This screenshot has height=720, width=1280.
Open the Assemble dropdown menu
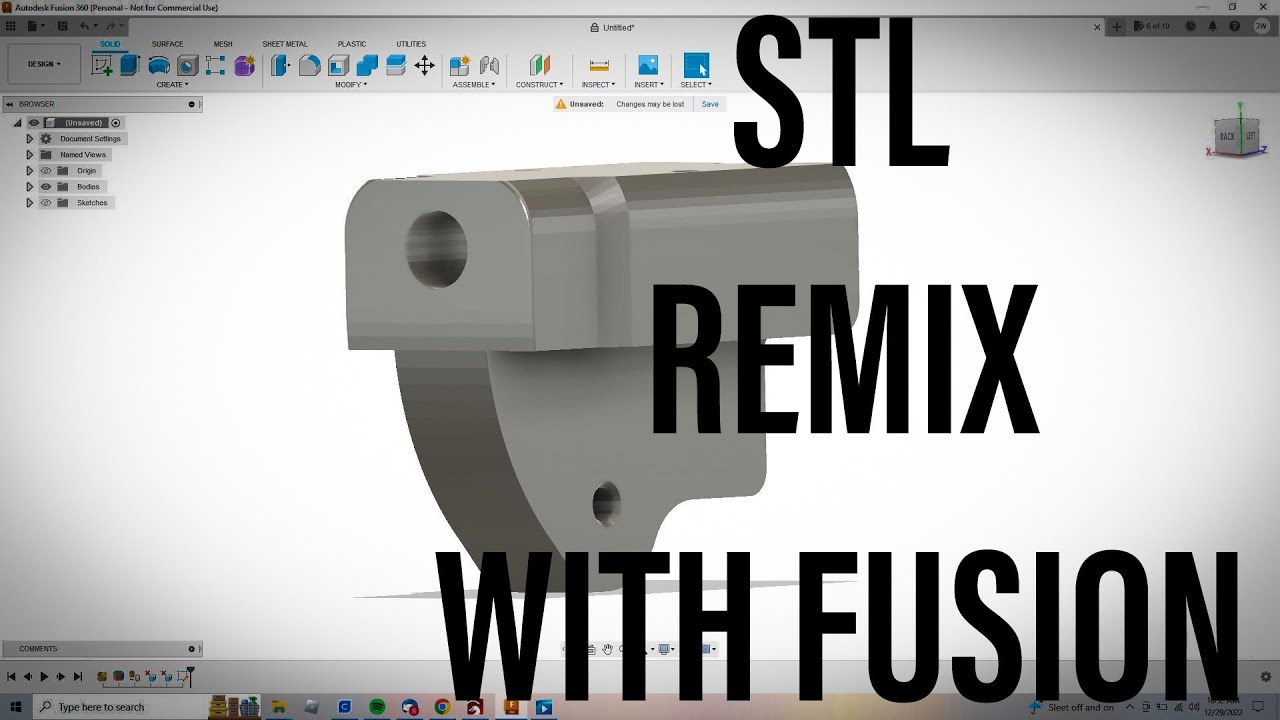474,85
